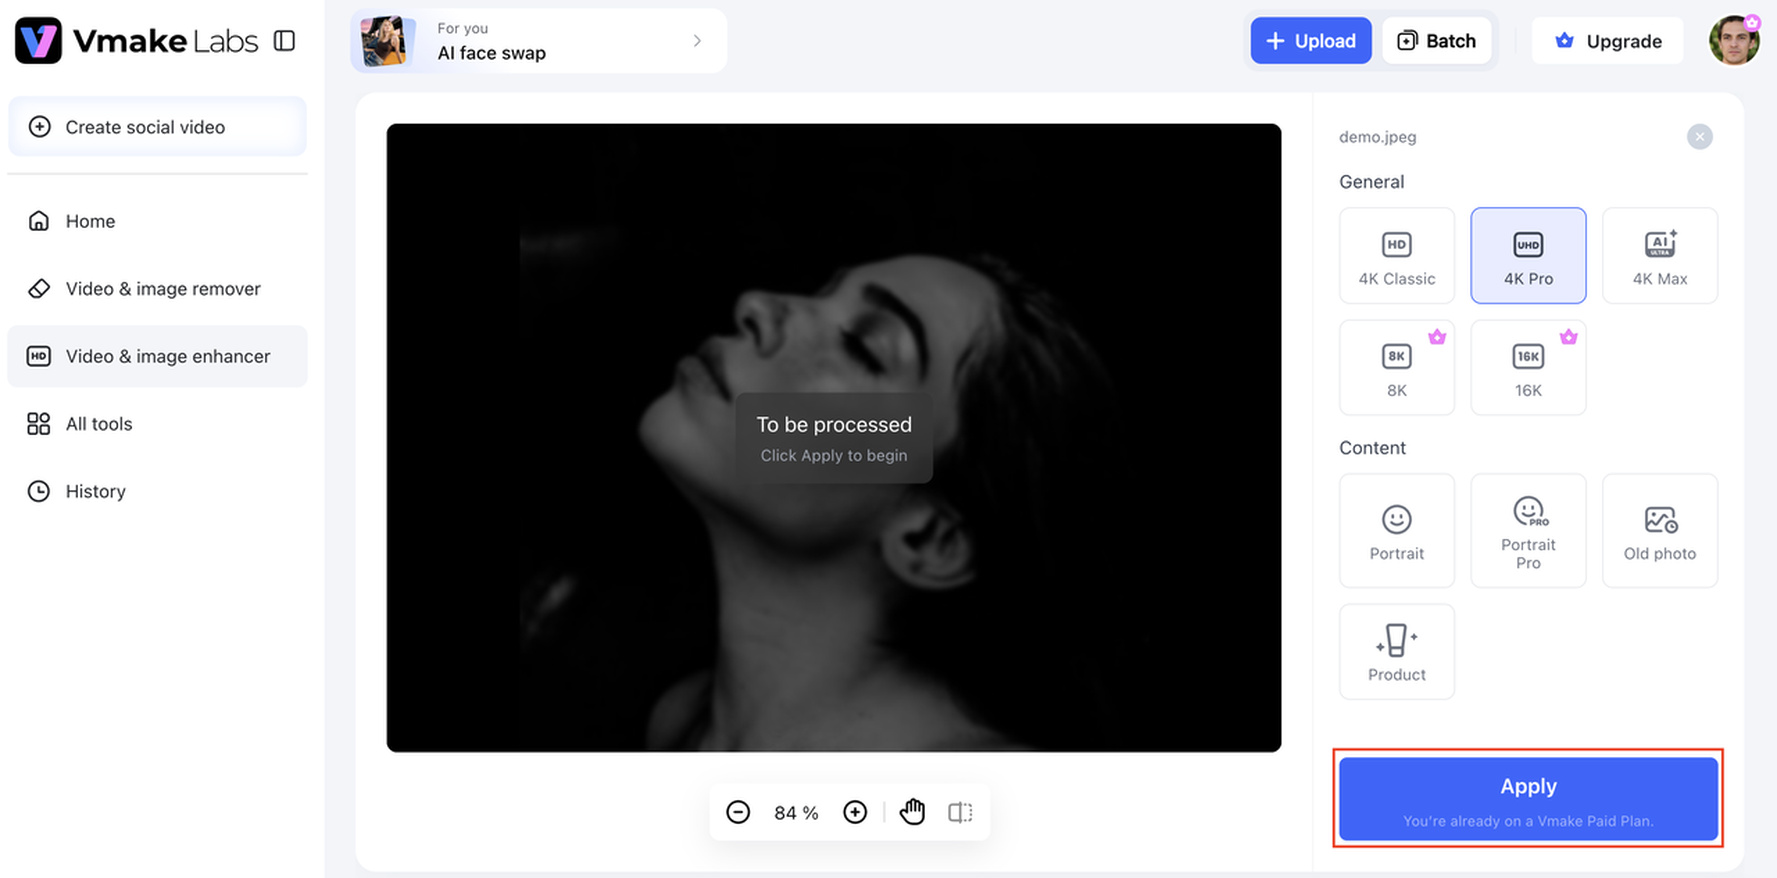Viewport: 1777px width, 878px height.
Task: Open History from the sidebar
Action: (157, 491)
